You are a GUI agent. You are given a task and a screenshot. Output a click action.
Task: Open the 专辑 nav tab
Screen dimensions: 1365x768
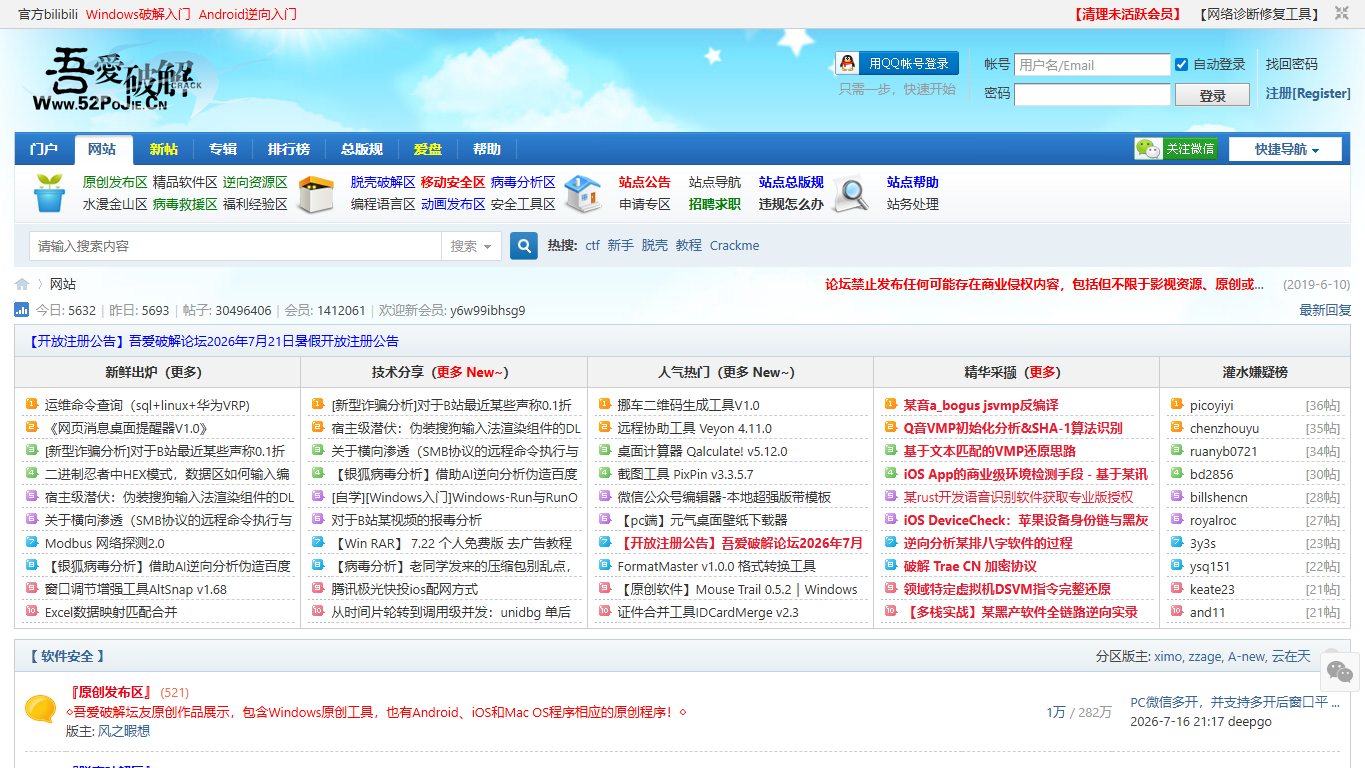pyautogui.click(x=223, y=149)
